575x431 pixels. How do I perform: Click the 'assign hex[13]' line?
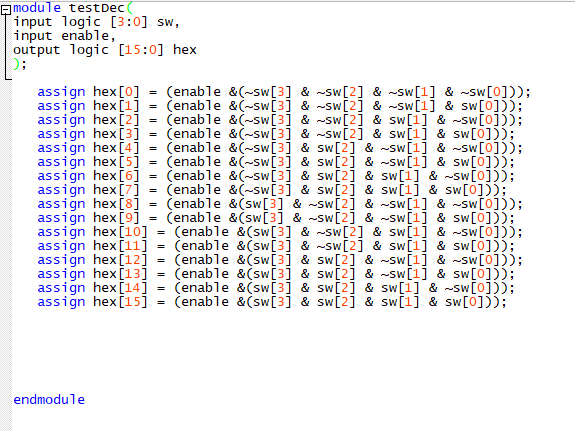pyautogui.click(x=276, y=274)
